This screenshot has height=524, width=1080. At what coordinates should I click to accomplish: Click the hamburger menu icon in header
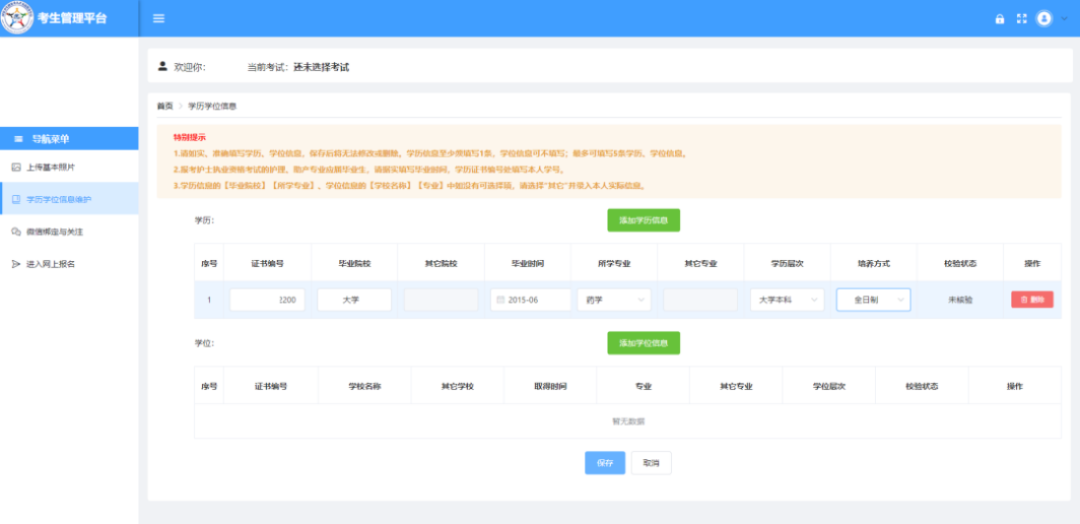click(x=159, y=19)
